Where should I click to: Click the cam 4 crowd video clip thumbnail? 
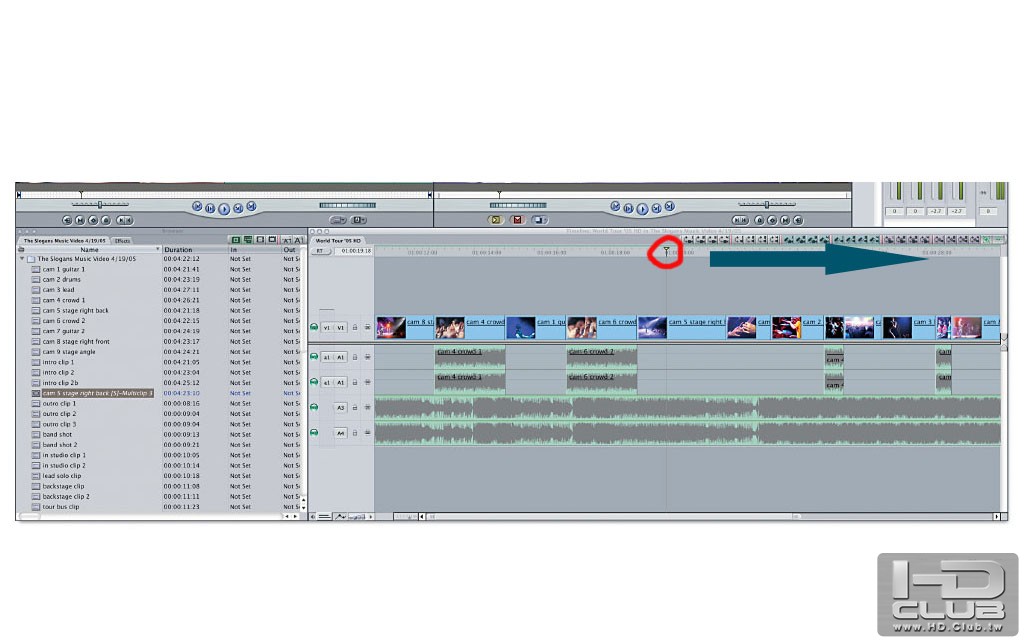coord(450,327)
